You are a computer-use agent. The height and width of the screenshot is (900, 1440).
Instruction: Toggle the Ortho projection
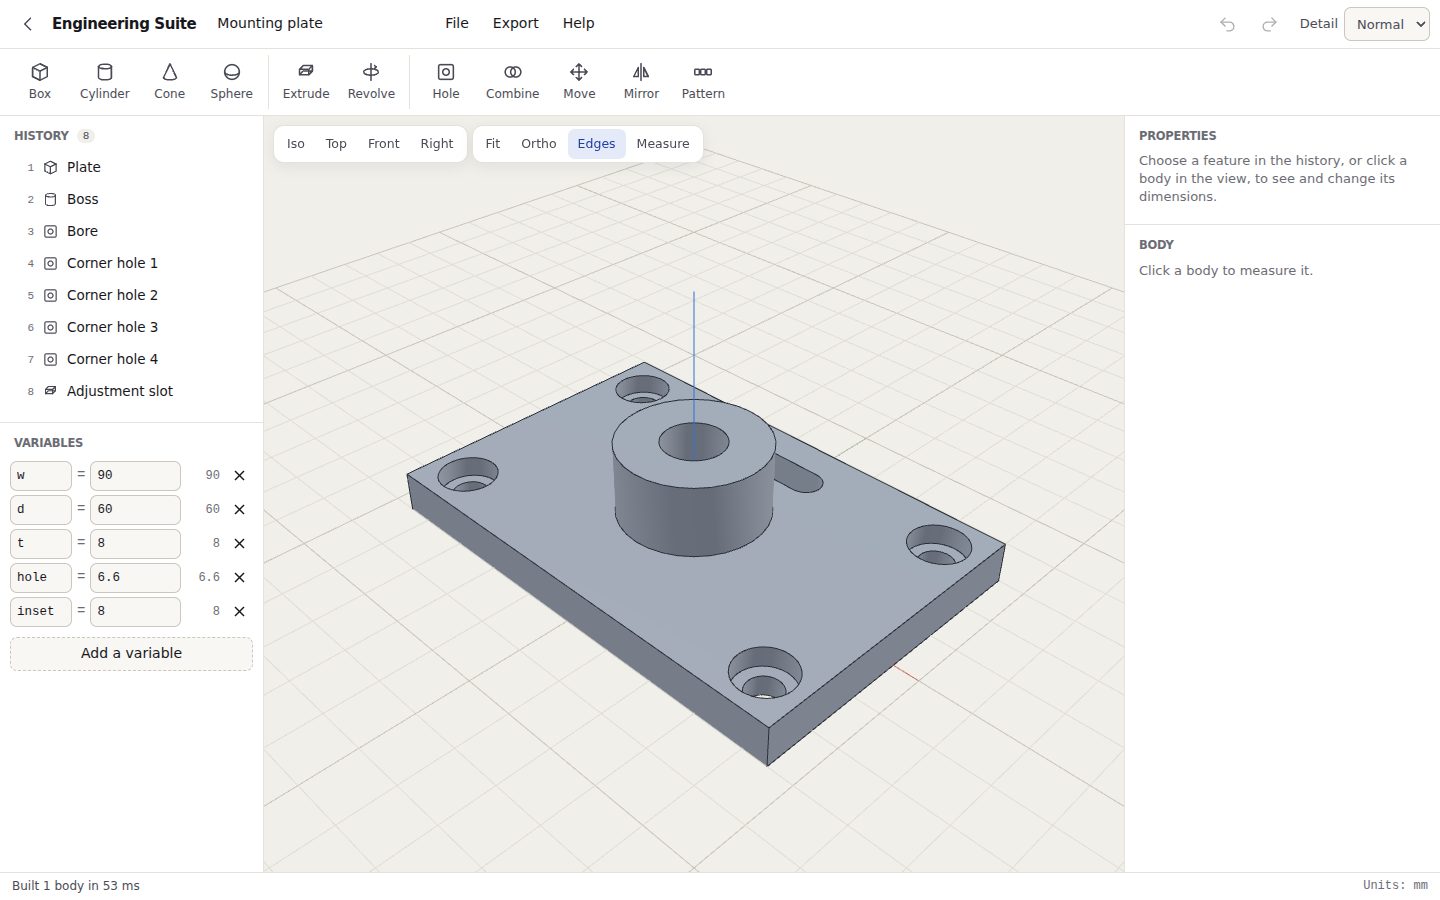(x=539, y=144)
